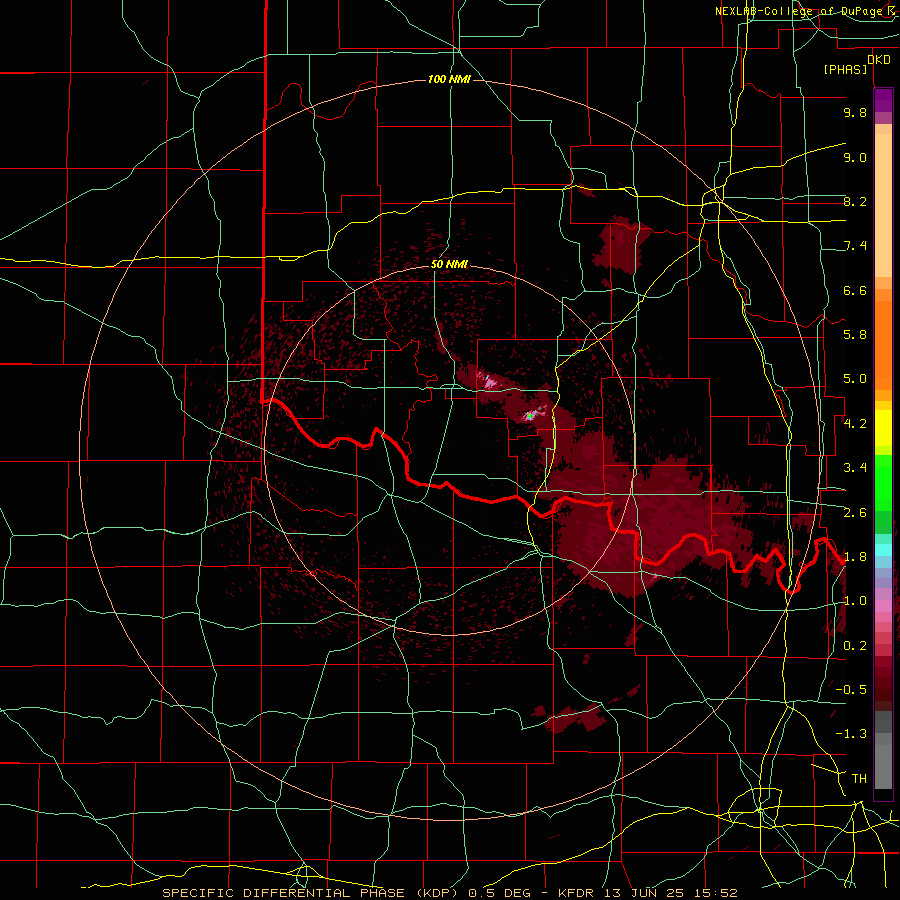
Task: Click the 5.0 value on the color scale
Action: [855, 379]
